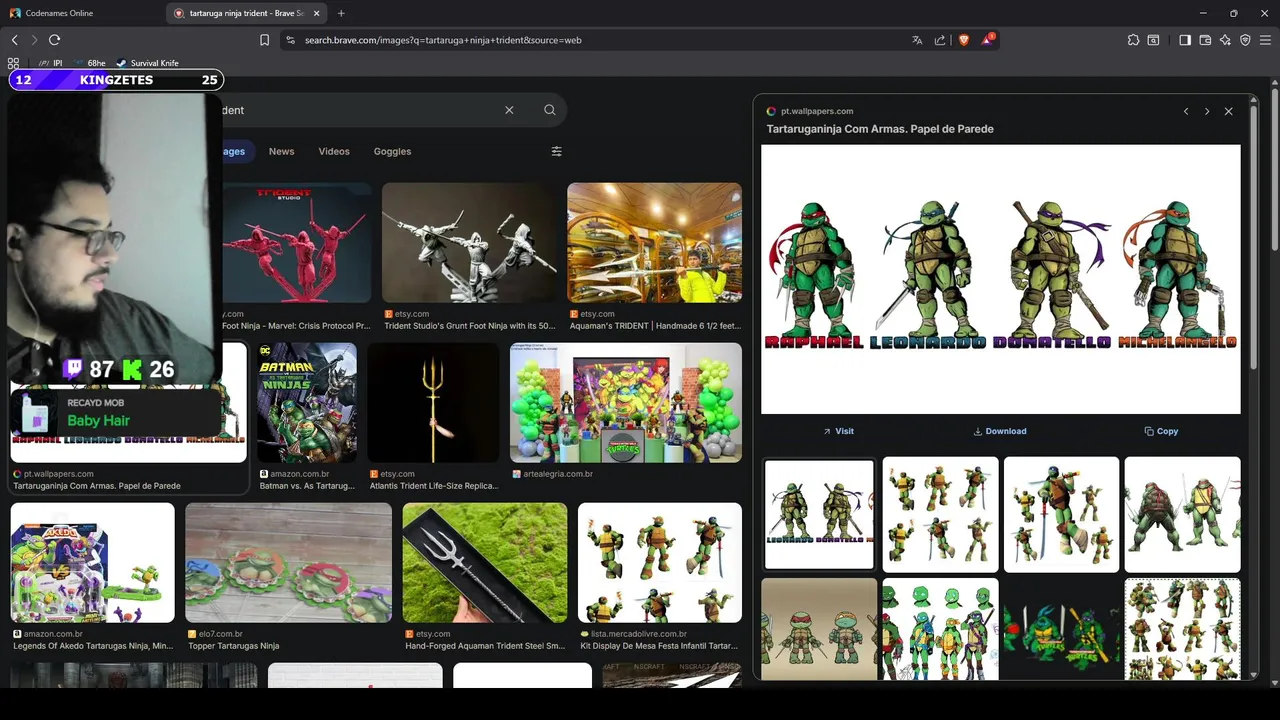Screen dimensions: 1280x720
Task: Close the image preview panel
Action: (1229, 111)
